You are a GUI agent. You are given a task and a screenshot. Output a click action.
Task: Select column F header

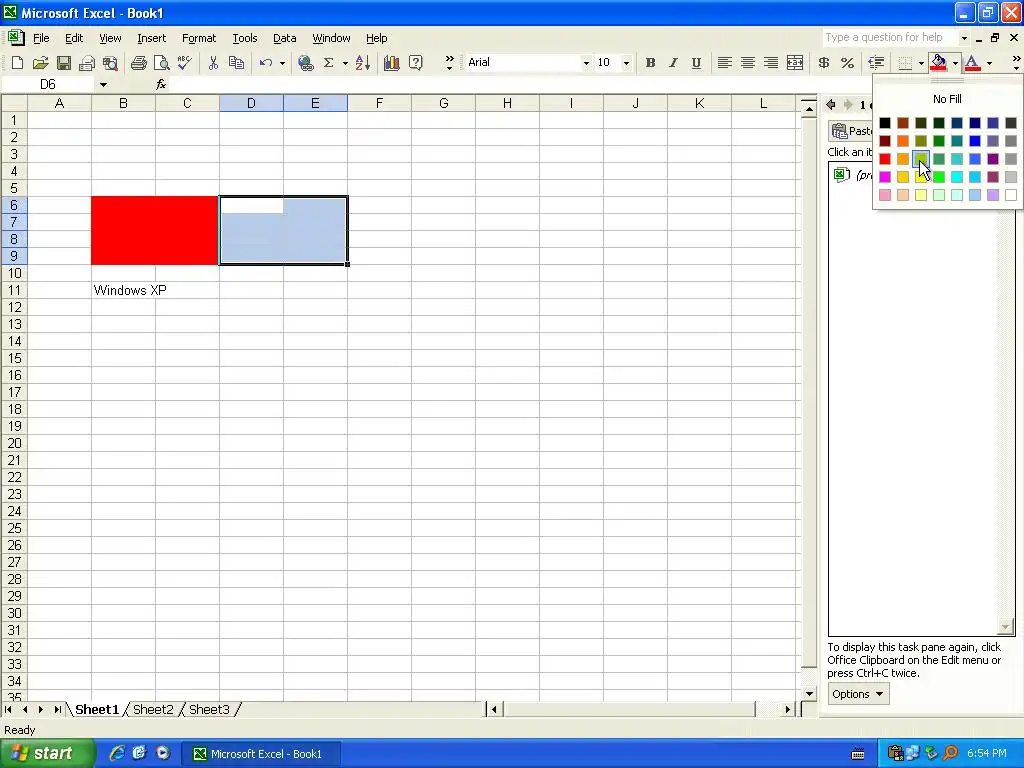(379, 103)
